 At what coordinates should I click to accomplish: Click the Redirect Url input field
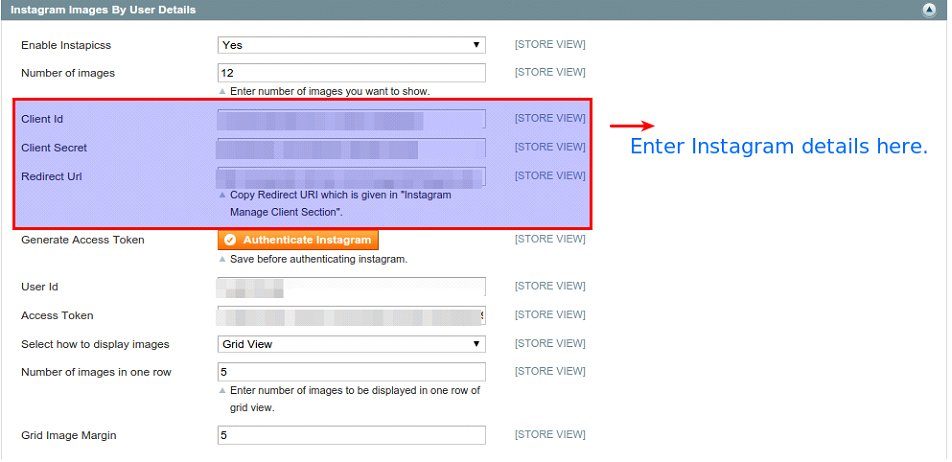tap(352, 176)
